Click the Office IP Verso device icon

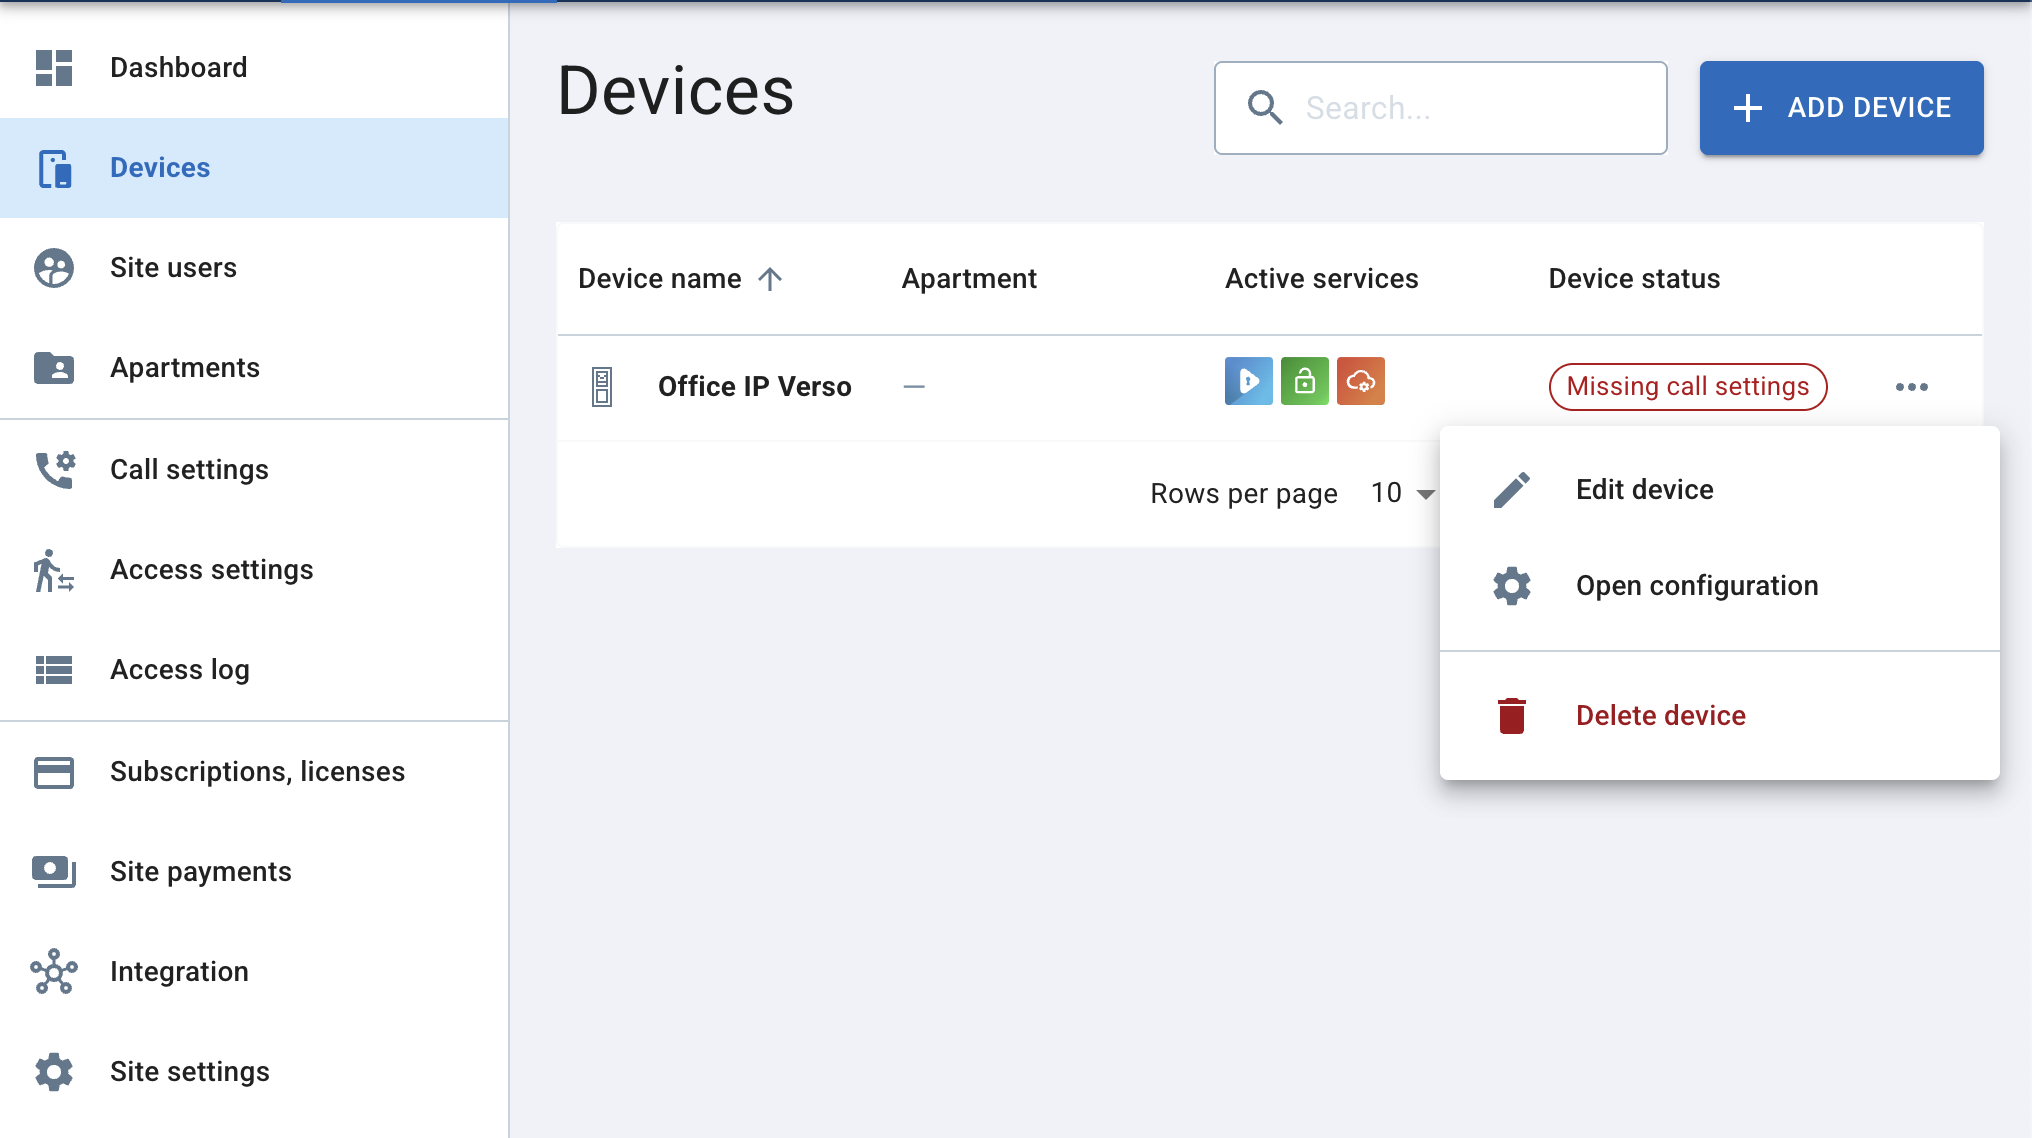602,387
